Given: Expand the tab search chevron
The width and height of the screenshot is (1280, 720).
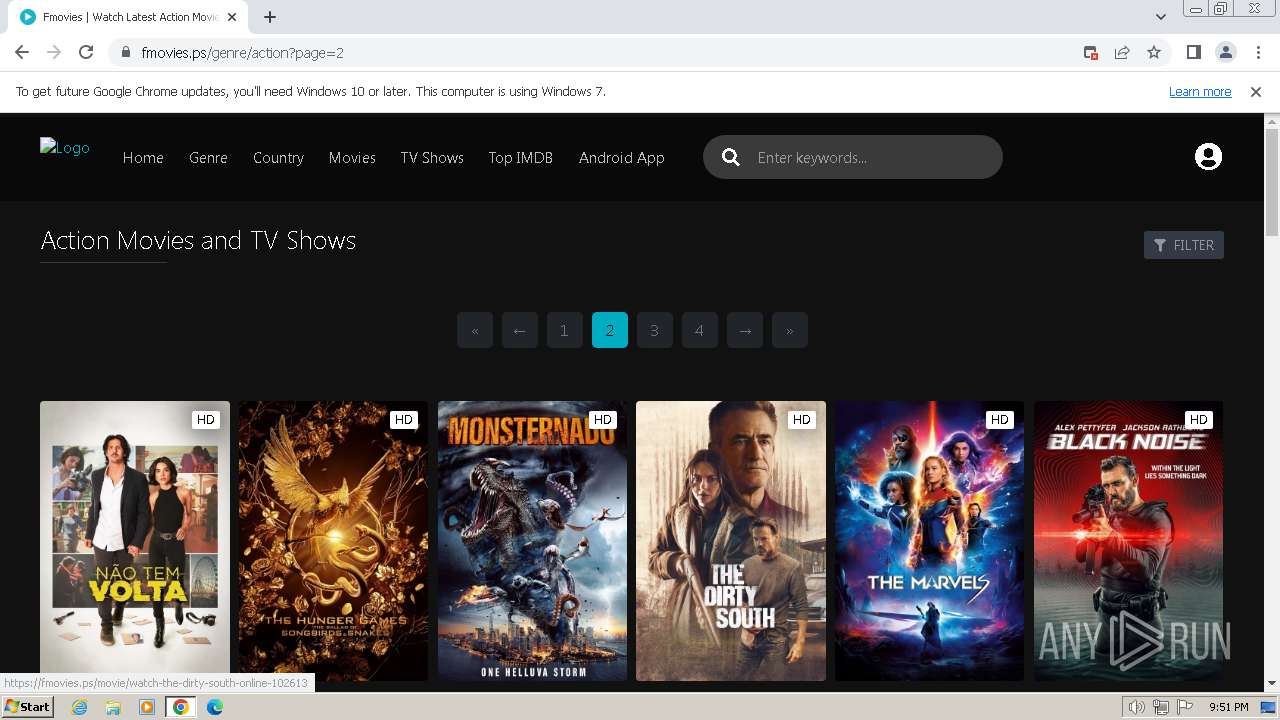Looking at the screenshot, I should pos(1160,16).
